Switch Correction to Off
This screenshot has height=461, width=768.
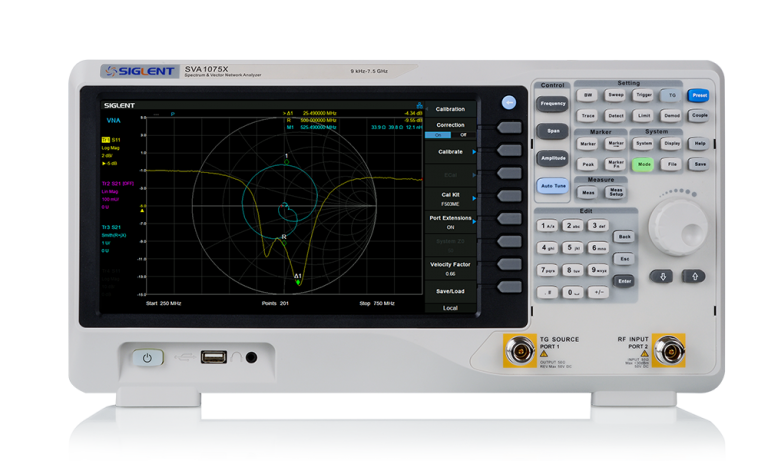tap(463, 134)
